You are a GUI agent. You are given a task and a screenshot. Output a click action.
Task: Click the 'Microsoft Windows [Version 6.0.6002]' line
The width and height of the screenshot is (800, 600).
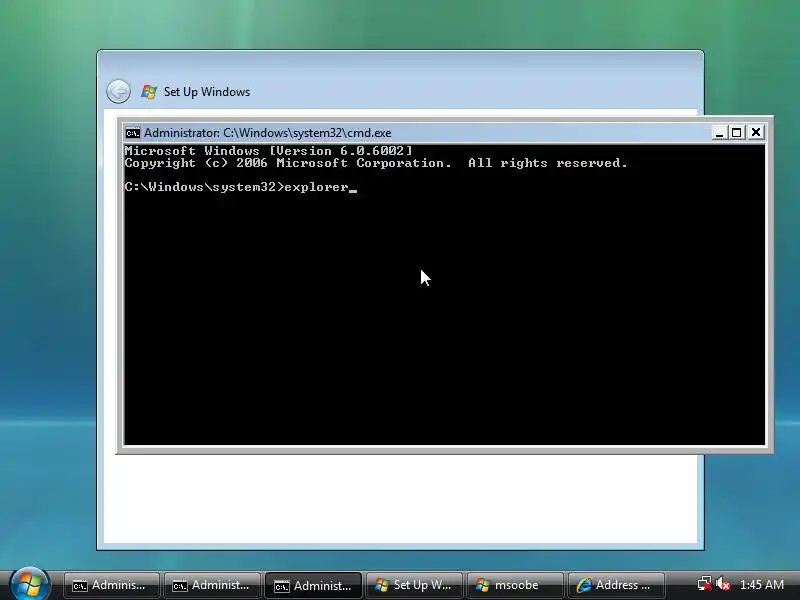pos(268,151)
